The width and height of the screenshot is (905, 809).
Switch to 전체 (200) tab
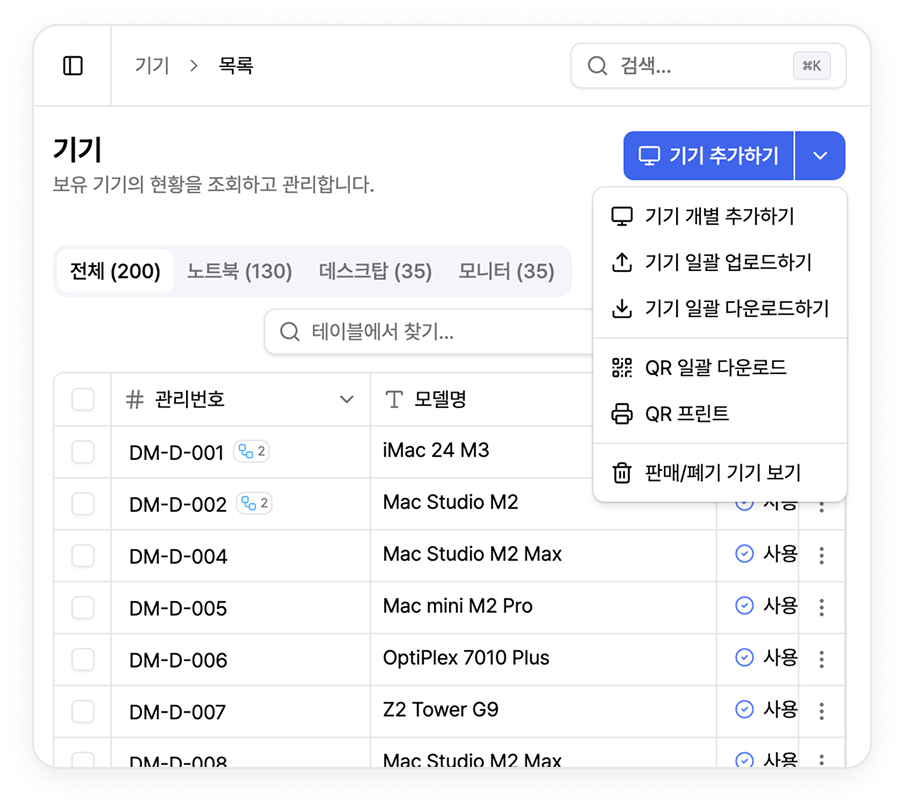click(x=115, y=271)
